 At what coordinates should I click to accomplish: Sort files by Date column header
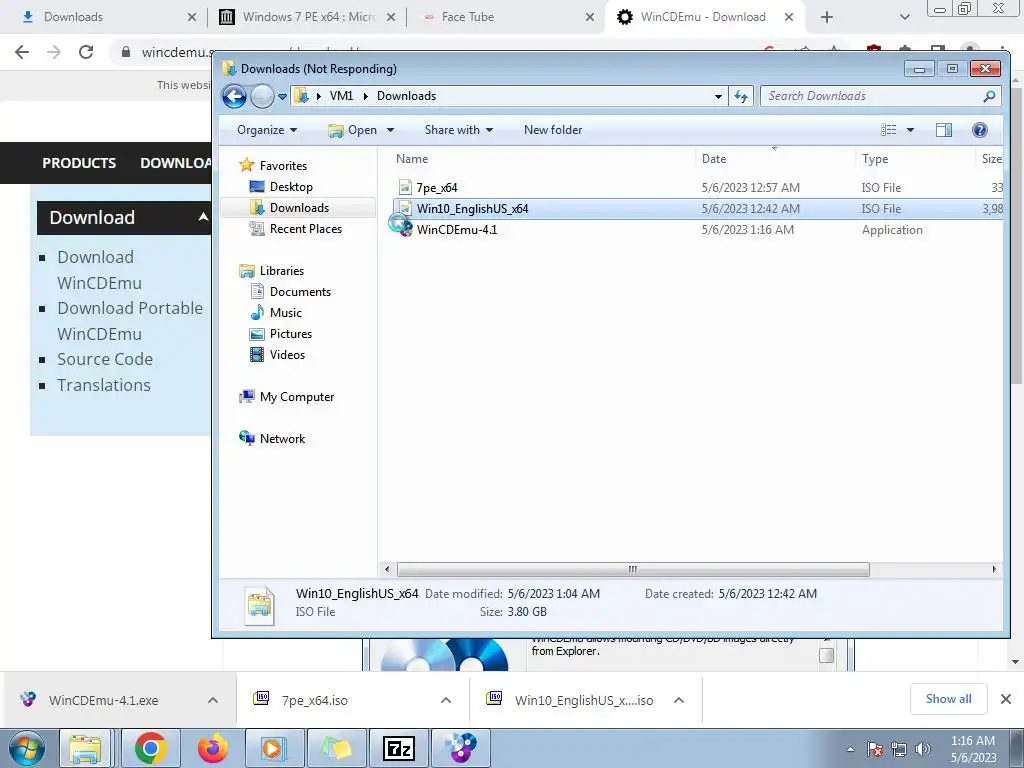tap(714, 159)
